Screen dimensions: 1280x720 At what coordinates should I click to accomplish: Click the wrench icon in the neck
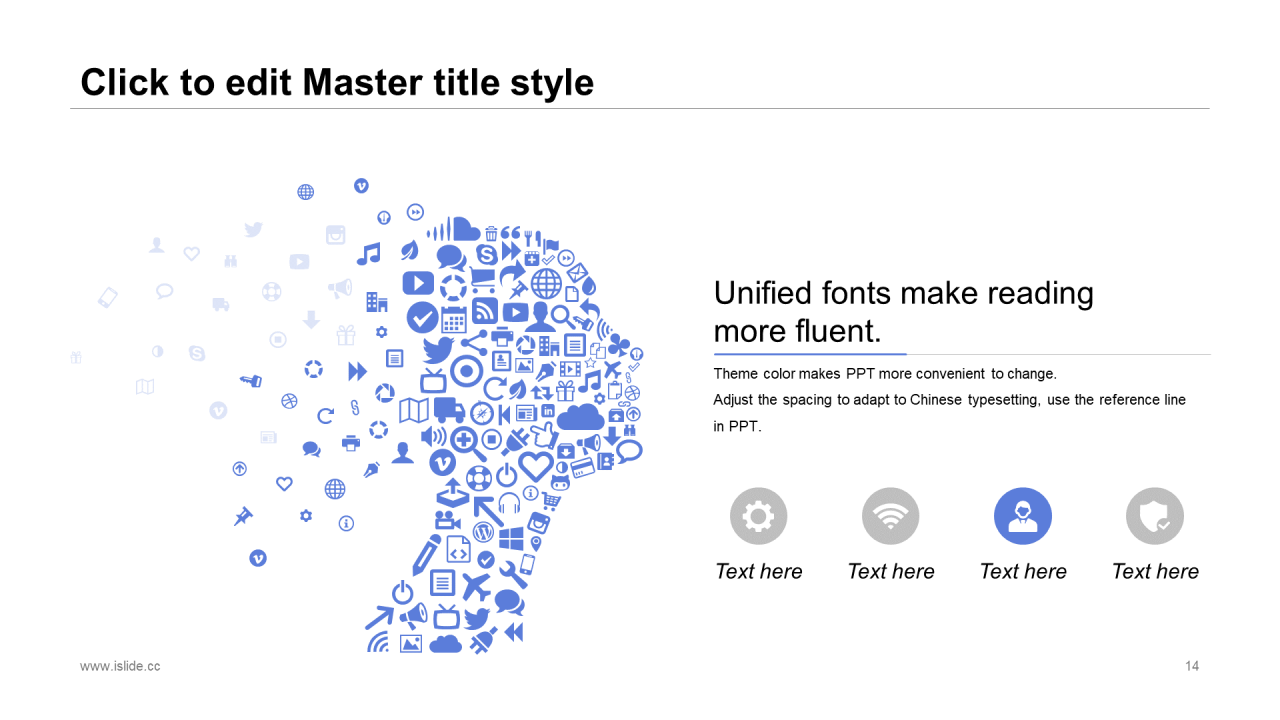click(513, 573)
